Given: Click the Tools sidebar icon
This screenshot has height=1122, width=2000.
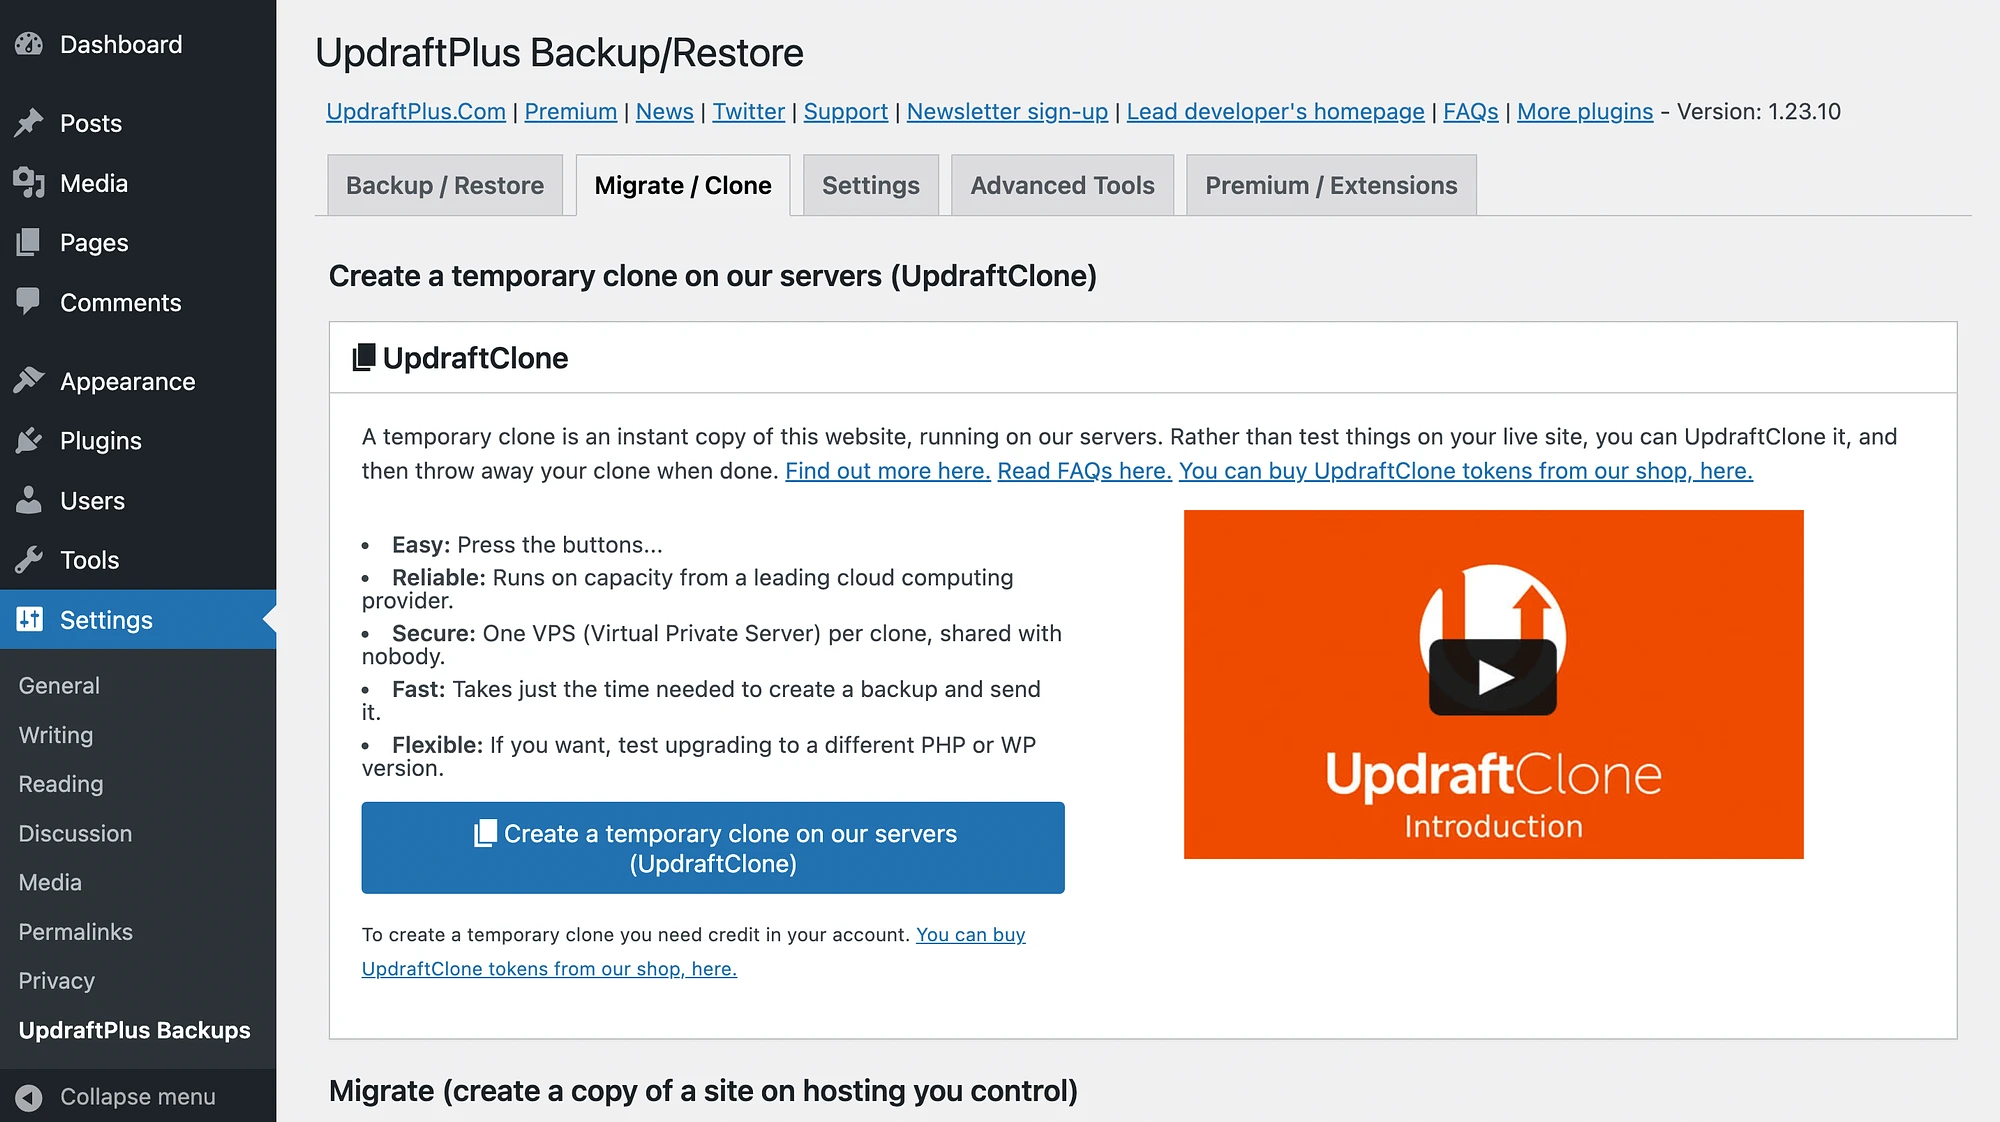Looking at the screenshot, I should tap(27, 559).
